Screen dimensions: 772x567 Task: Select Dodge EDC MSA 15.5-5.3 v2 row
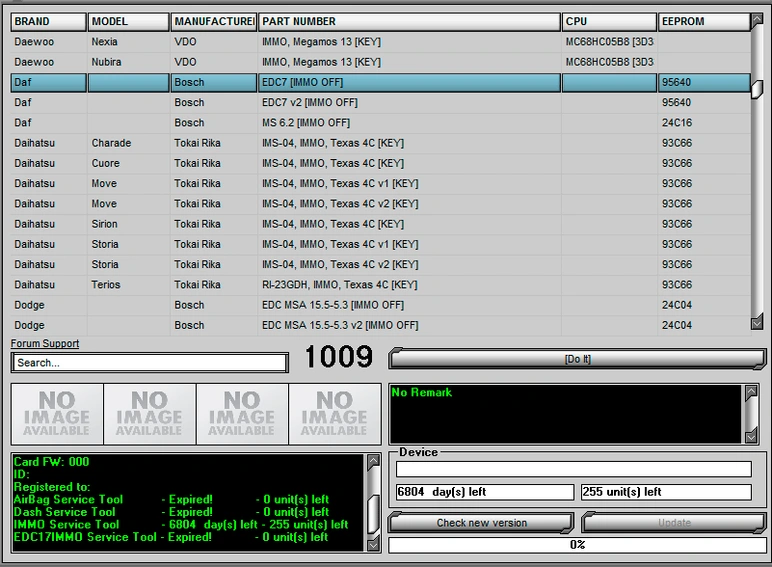click(381, 325)
